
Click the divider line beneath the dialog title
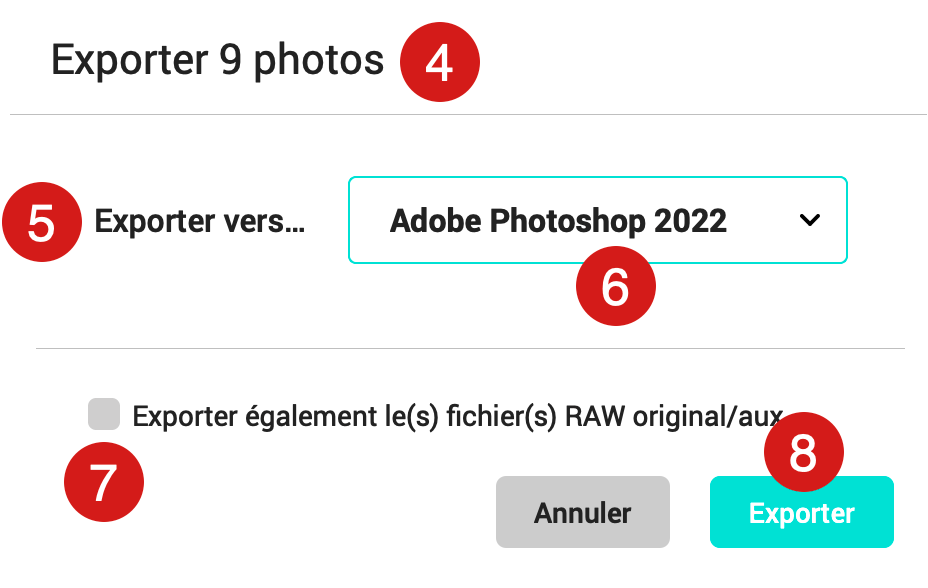coord(468,114)
